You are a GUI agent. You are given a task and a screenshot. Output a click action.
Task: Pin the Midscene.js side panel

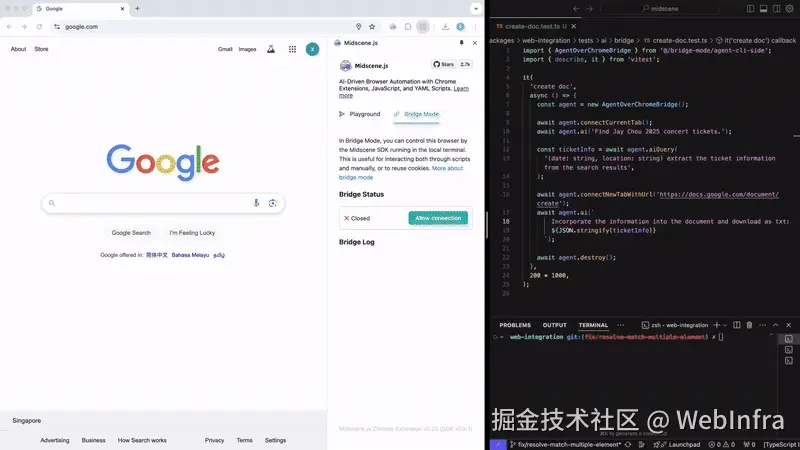(462, 43)
